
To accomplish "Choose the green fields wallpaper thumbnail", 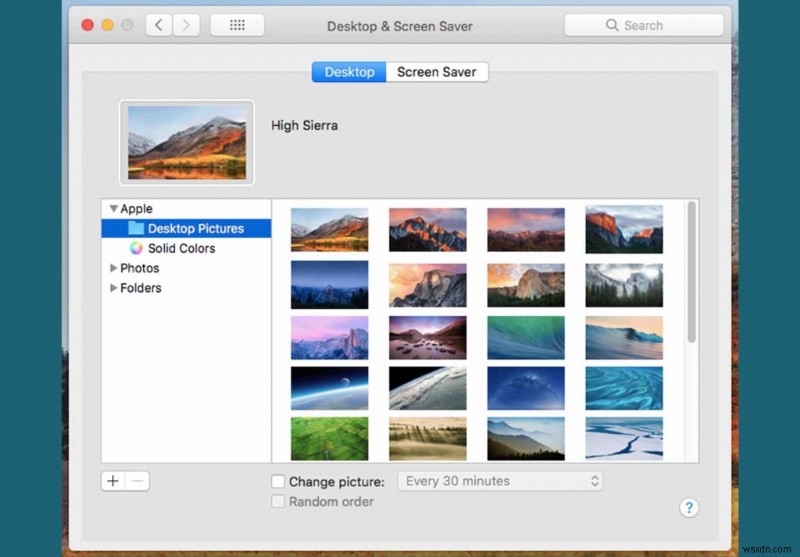I will 330,439.
